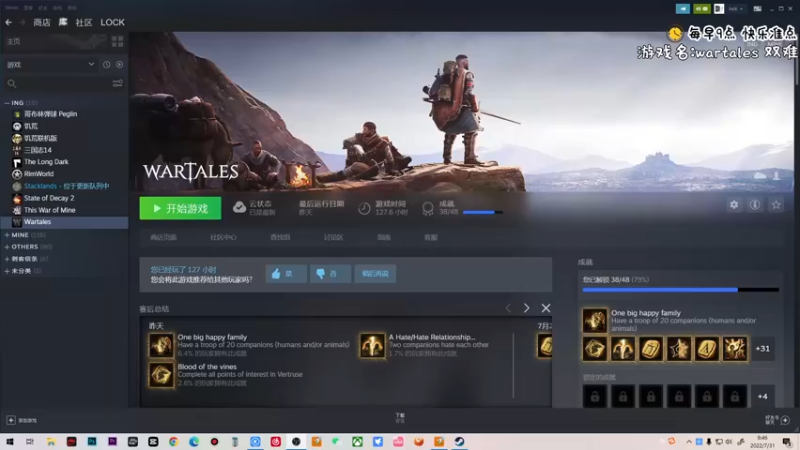Click the first locked achievement padlock icon
The height and width of the screenshot is (450, 800).
pos(595,396)
